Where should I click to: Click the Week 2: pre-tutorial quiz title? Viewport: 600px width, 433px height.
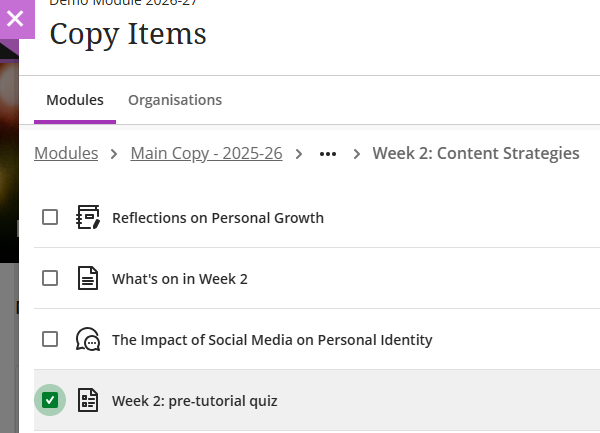[195, 401]
